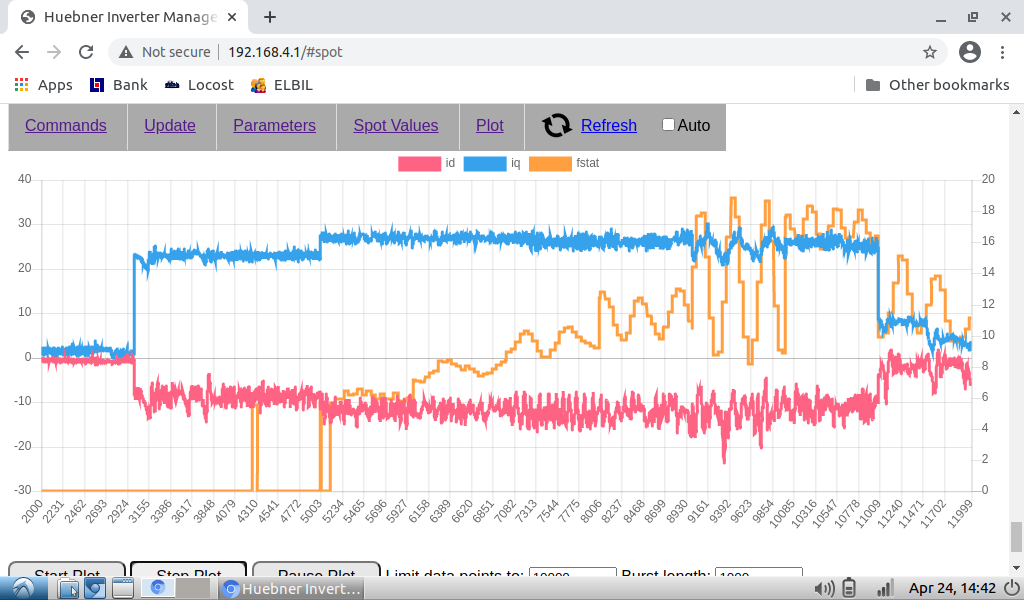Open a new browser tab
The width and height of the screenshot is (1024, 600).
(x=270, y=17)
